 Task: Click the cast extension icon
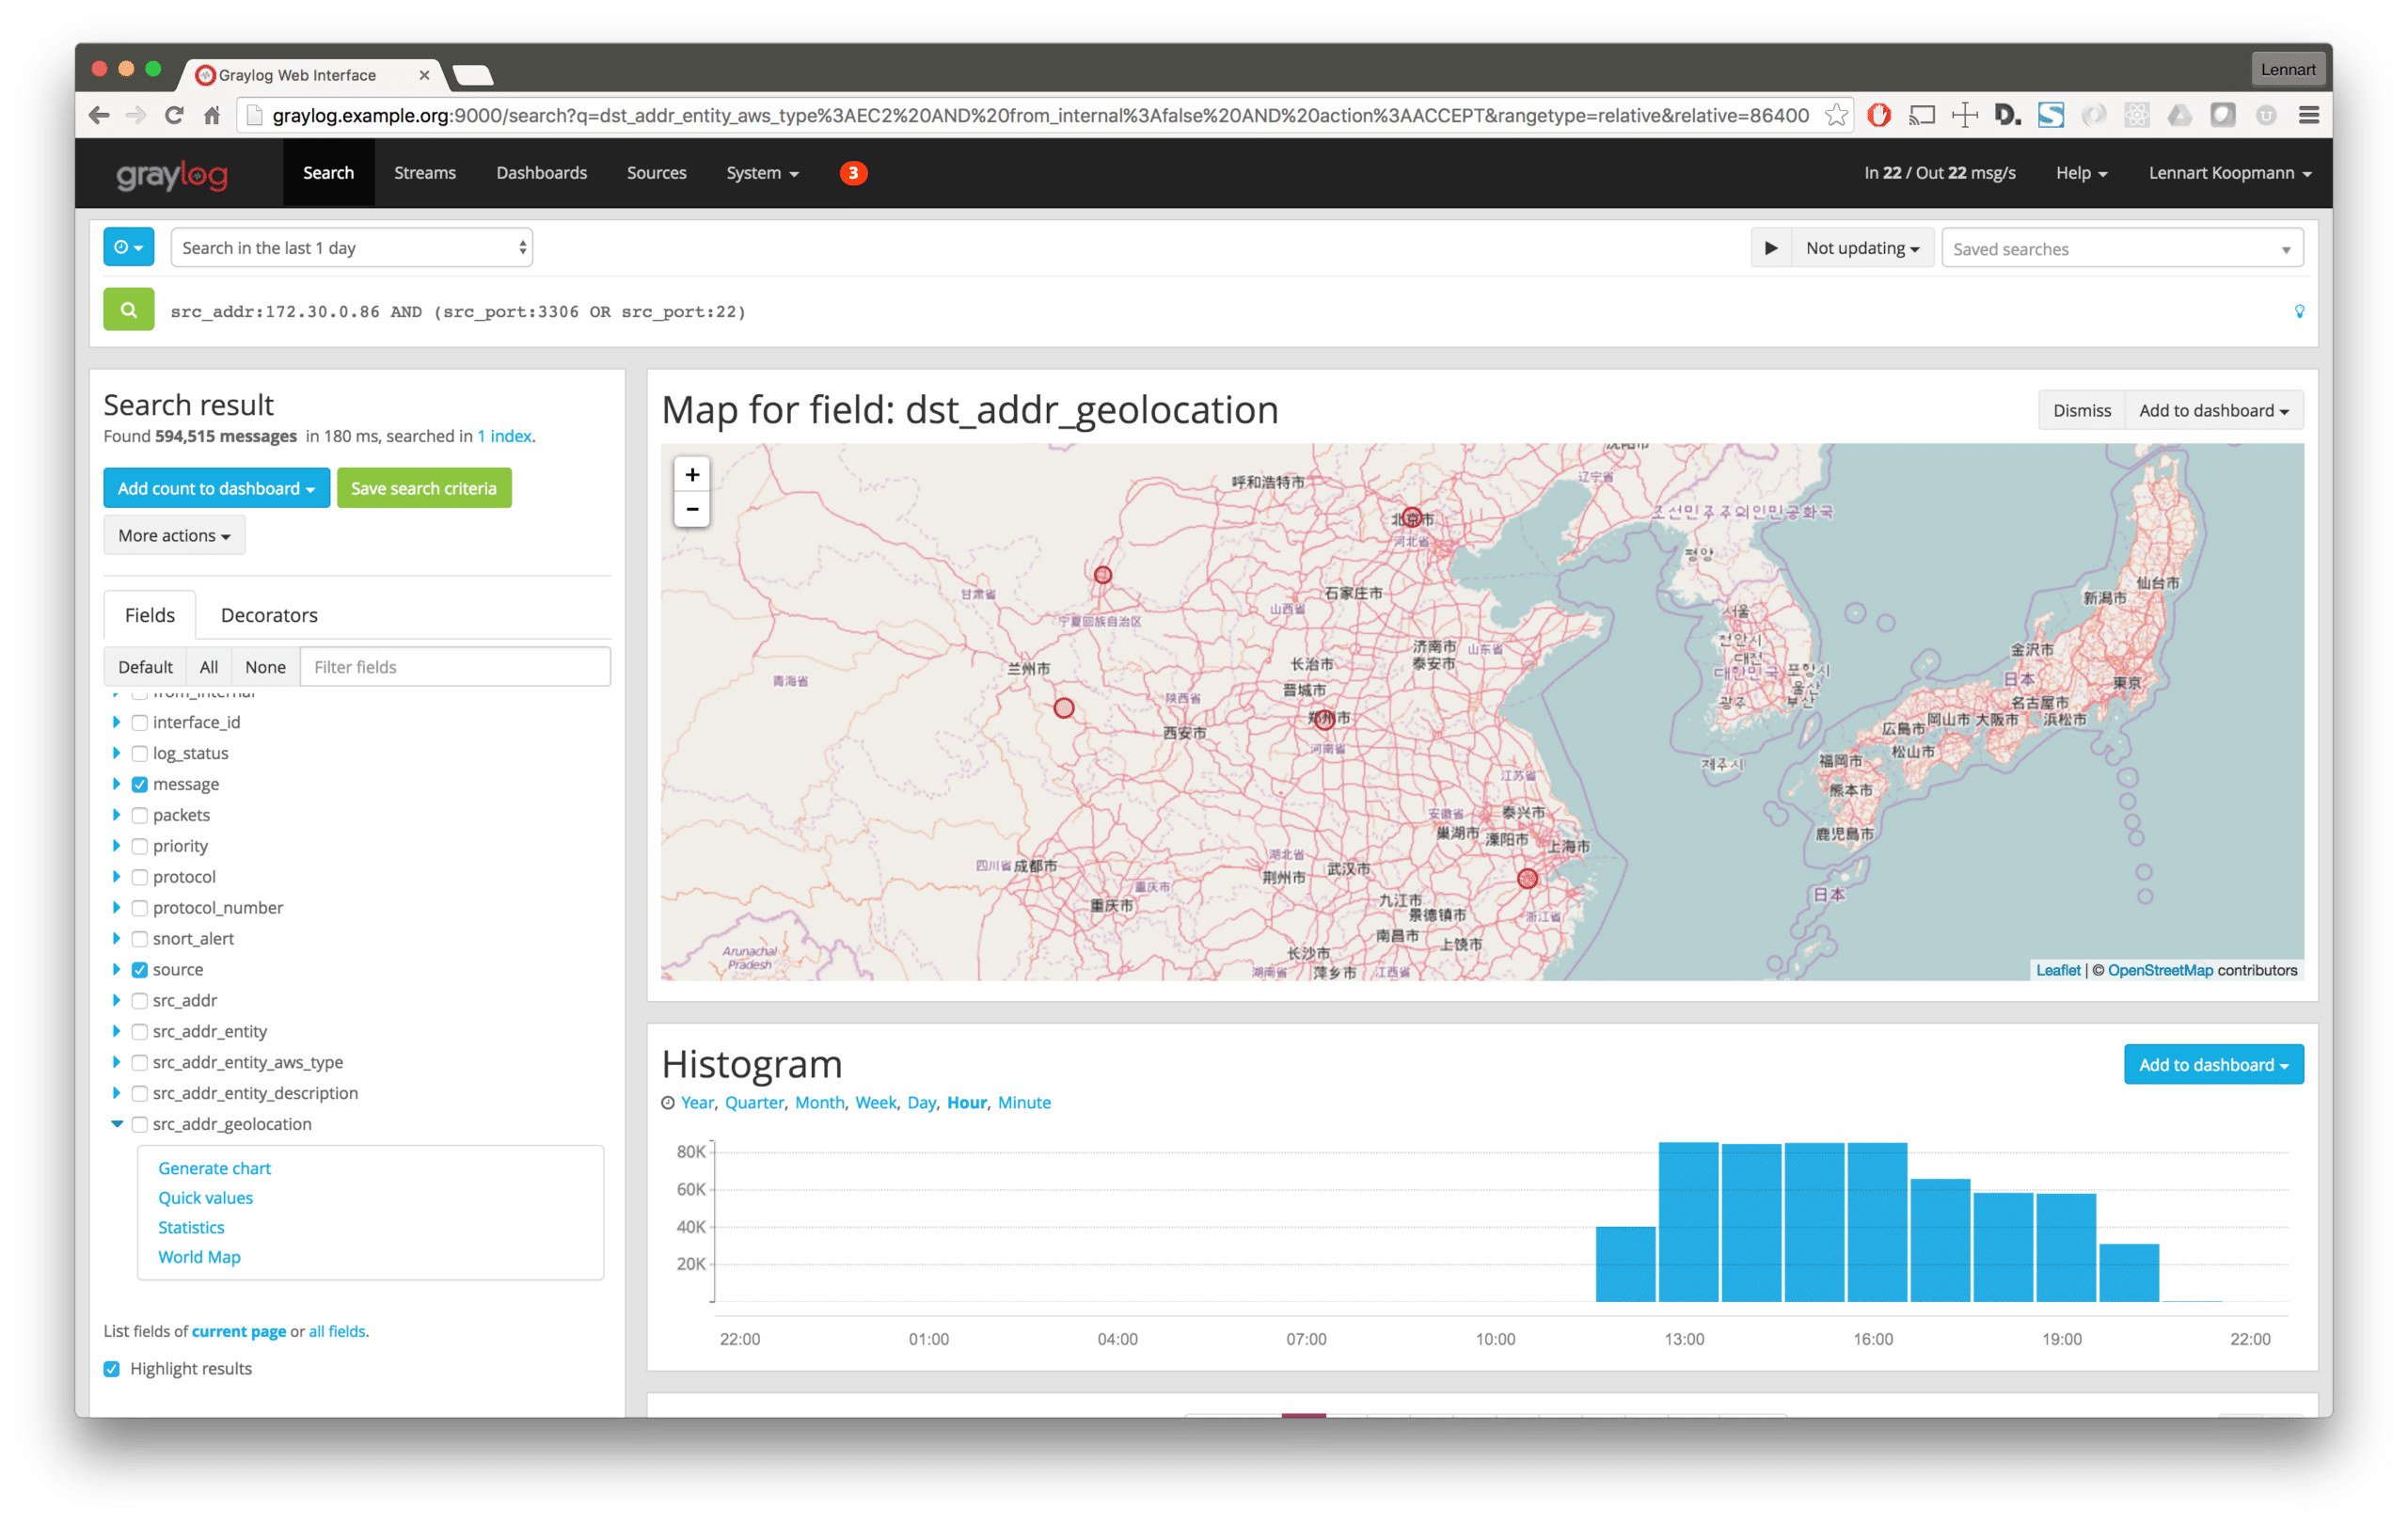pyautogui.click(x=1922, y=115)
